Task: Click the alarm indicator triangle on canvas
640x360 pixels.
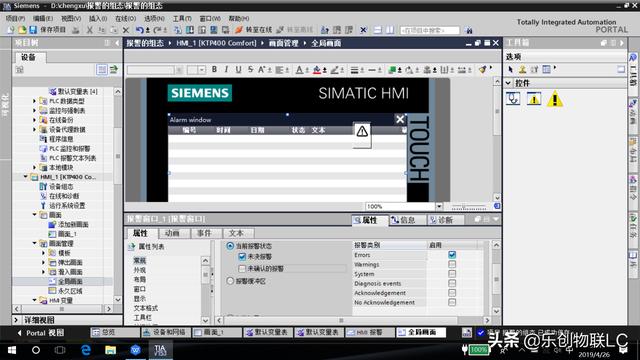Action: click(x=362, y=132)
